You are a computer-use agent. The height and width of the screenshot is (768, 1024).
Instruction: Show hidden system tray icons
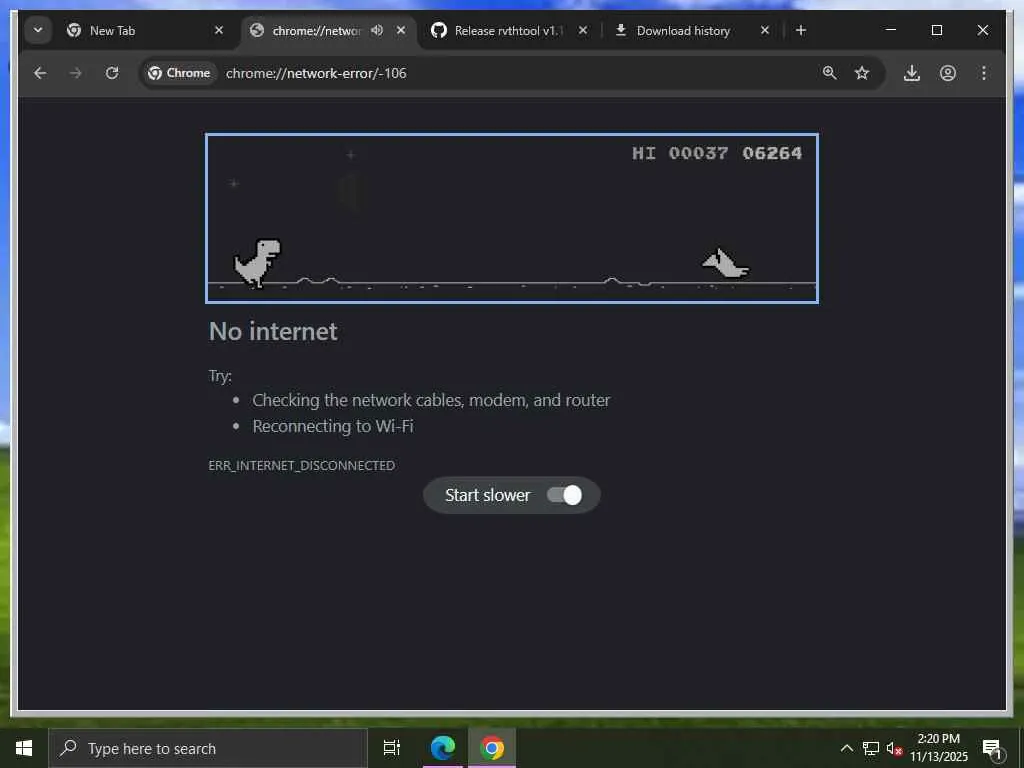(846, 748)
